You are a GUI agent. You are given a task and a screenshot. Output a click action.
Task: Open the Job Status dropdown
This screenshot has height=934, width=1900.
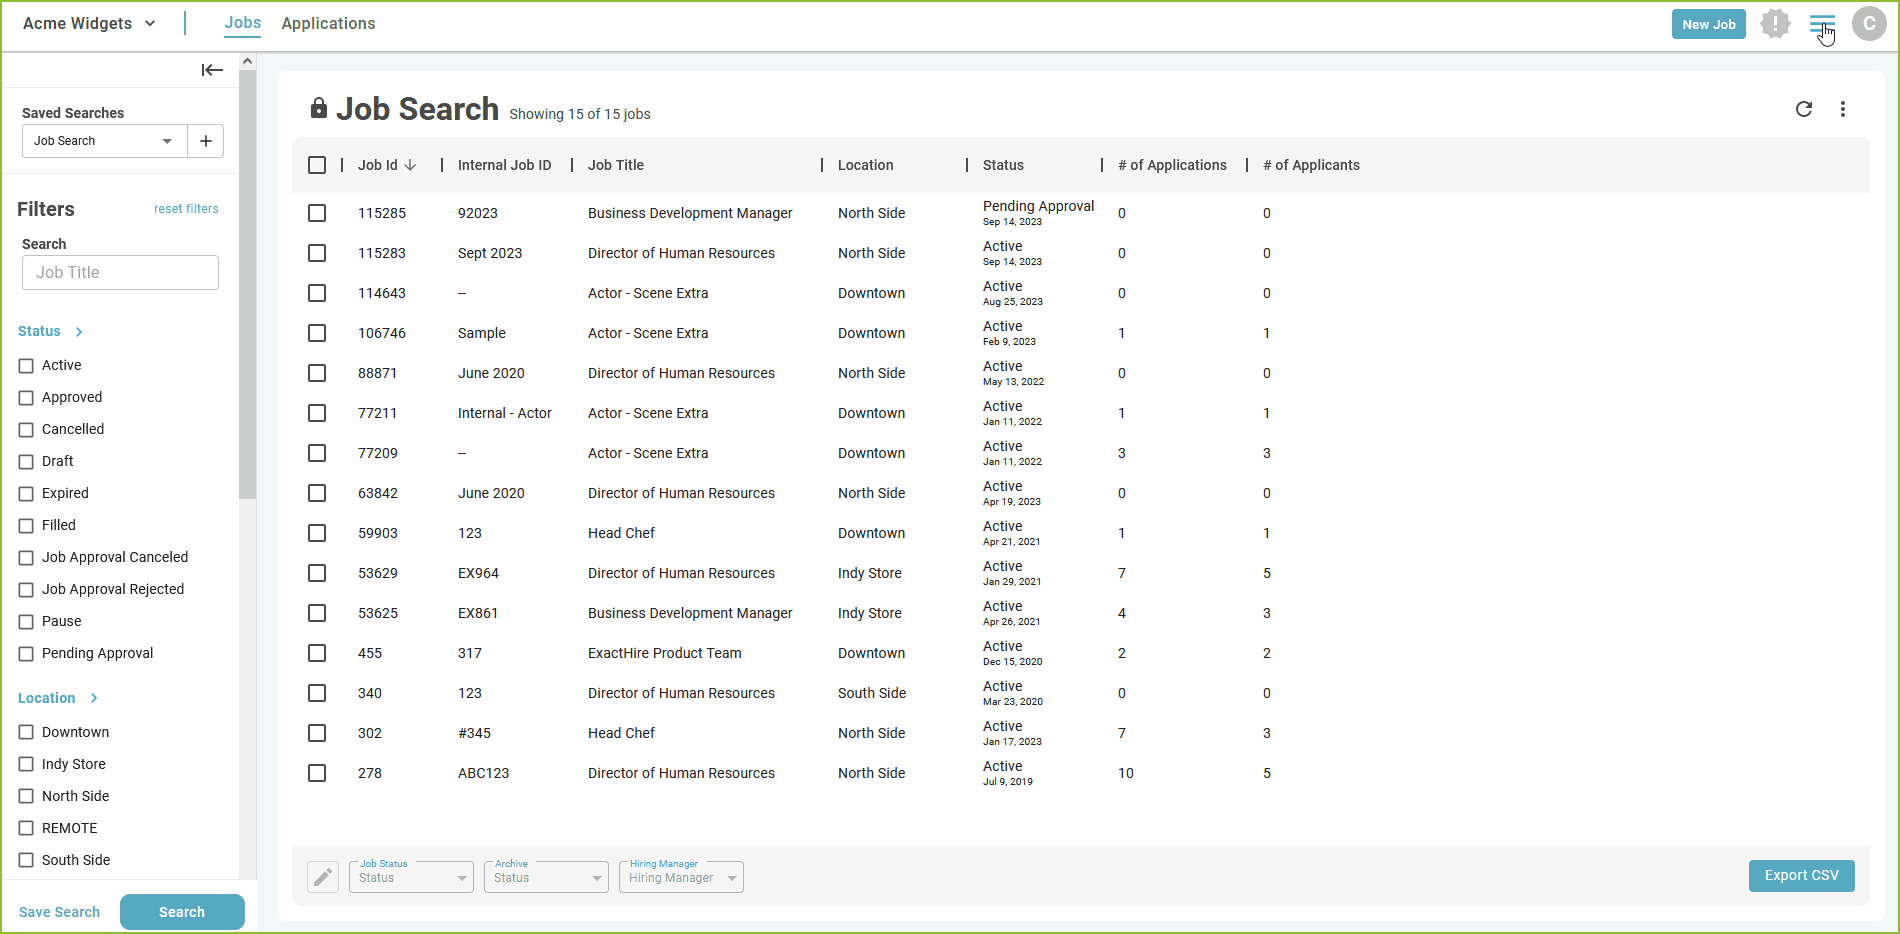point(411,877)
